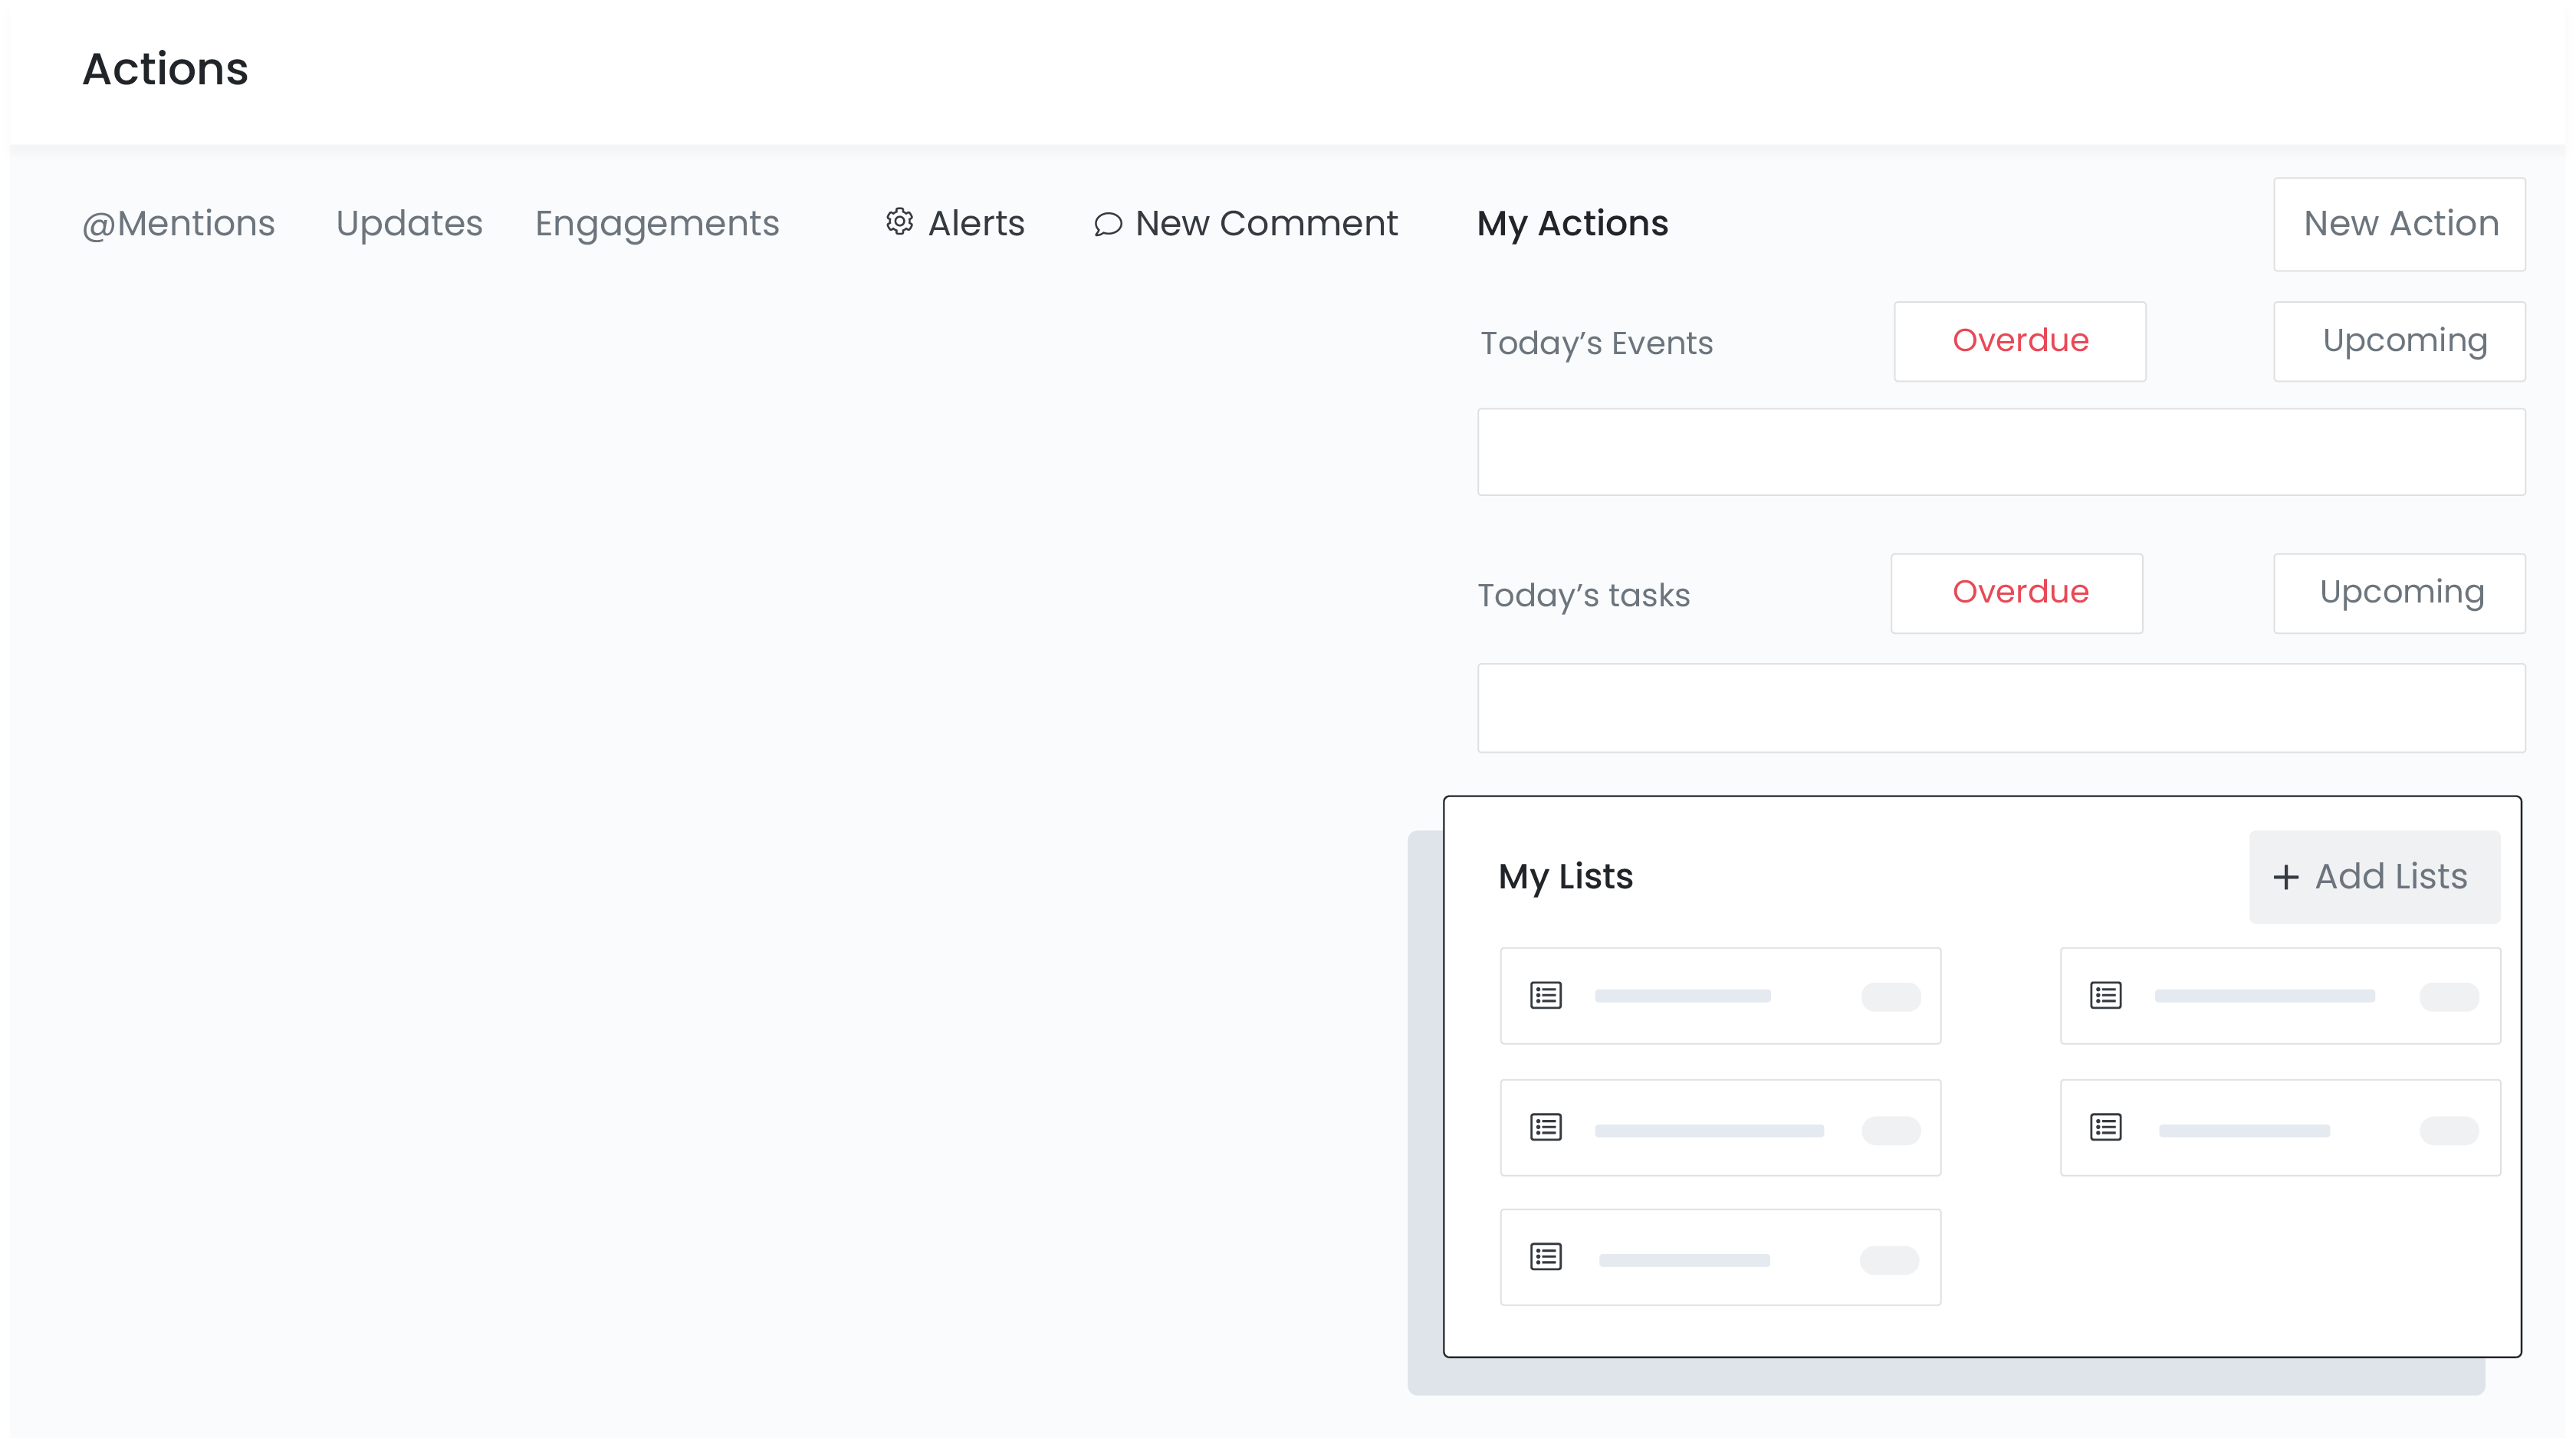Click list icon in top right list card

(2105, 995)
